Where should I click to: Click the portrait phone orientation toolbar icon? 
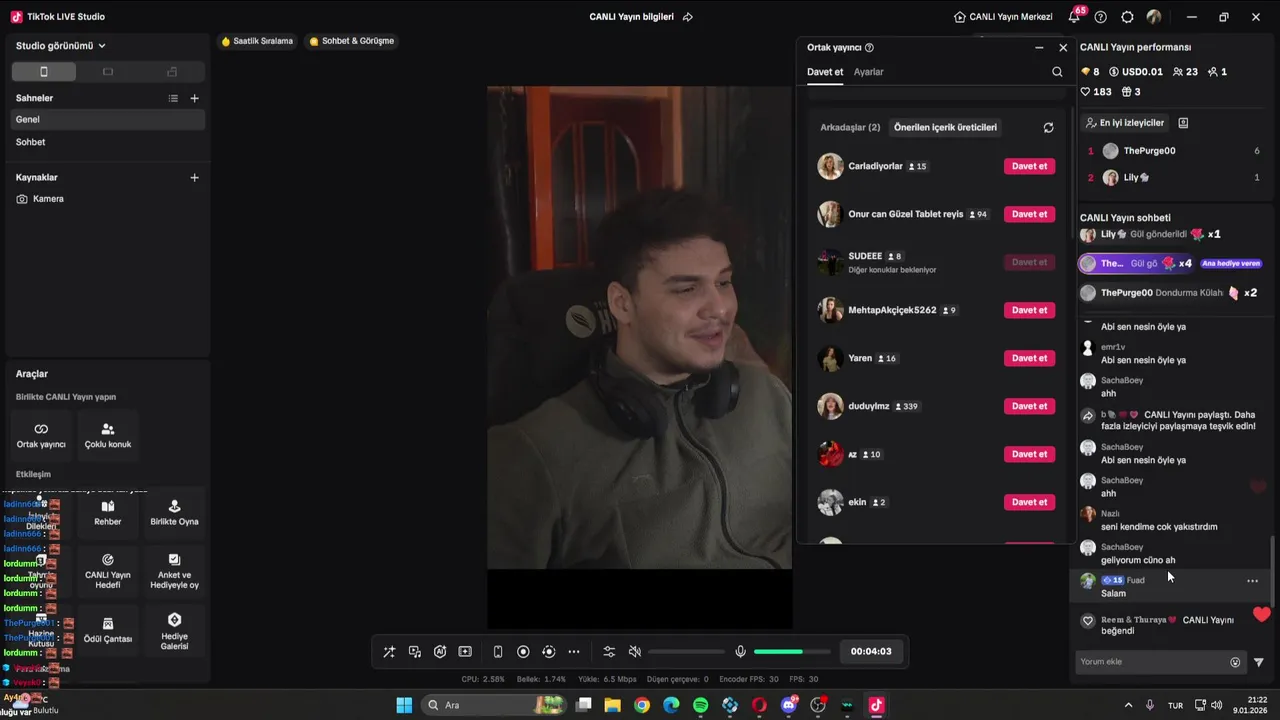click(498, 652)
